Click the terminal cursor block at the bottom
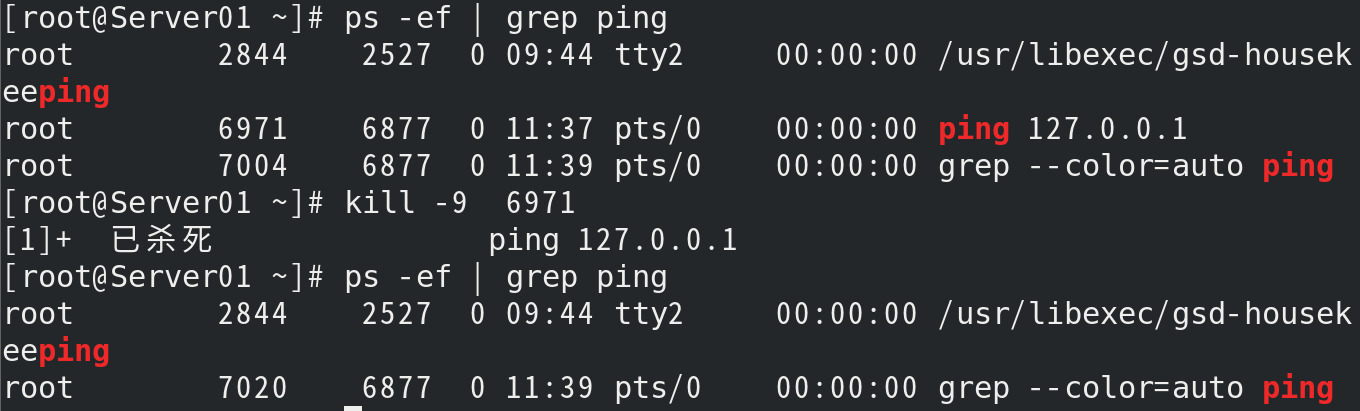 click(x=352, y=408)
